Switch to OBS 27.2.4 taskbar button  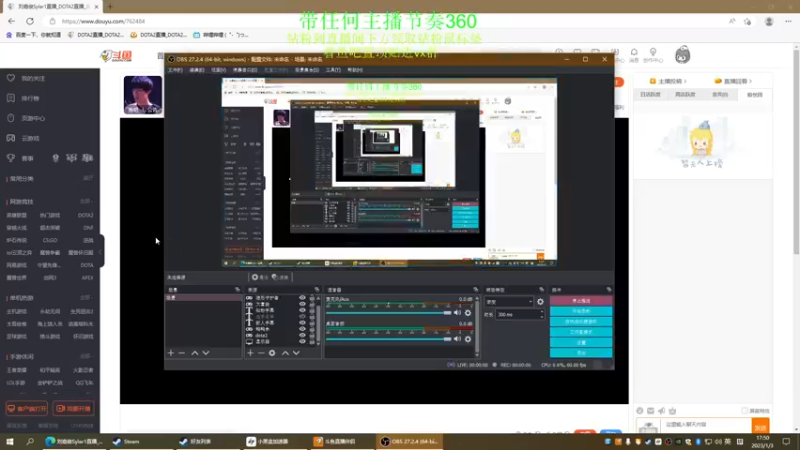410,441
